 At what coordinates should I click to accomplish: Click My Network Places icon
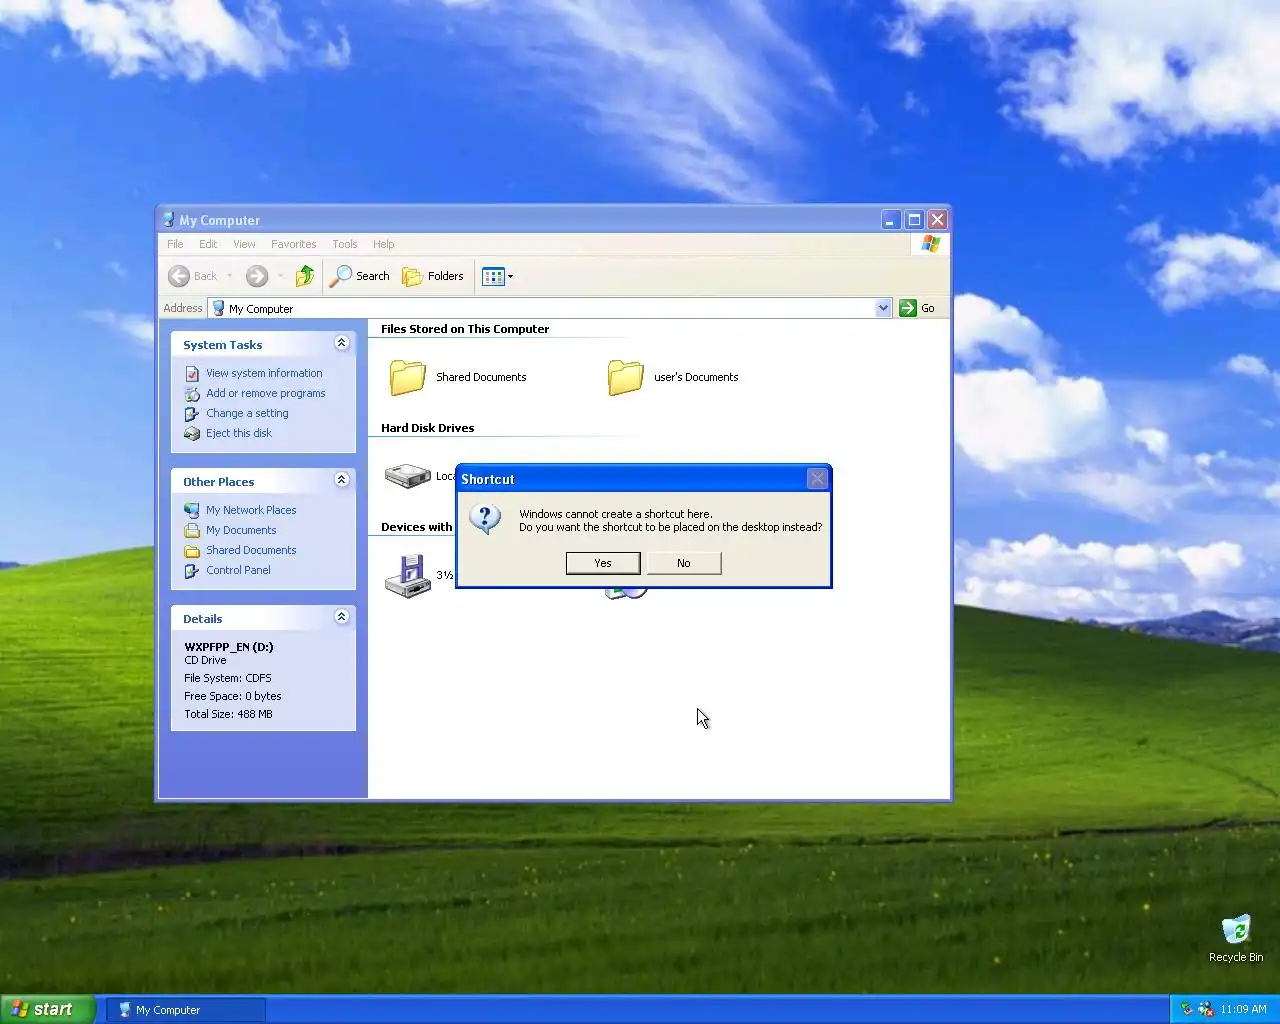tap(192, 510)
